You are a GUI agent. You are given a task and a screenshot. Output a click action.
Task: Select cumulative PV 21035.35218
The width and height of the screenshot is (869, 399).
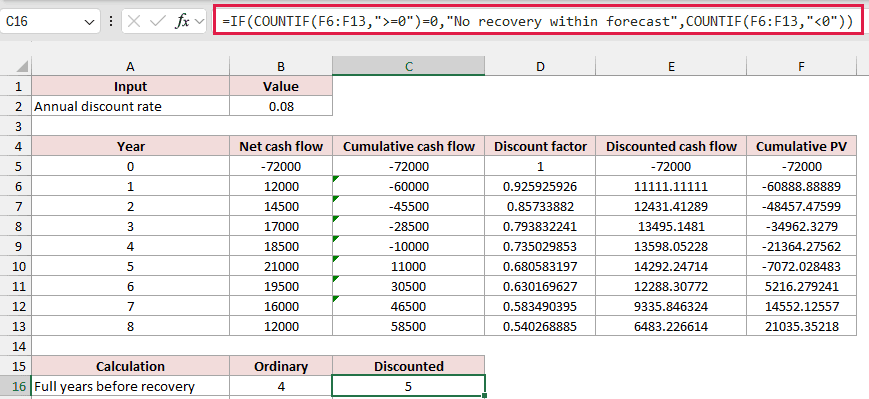click(x=801, y=326)
